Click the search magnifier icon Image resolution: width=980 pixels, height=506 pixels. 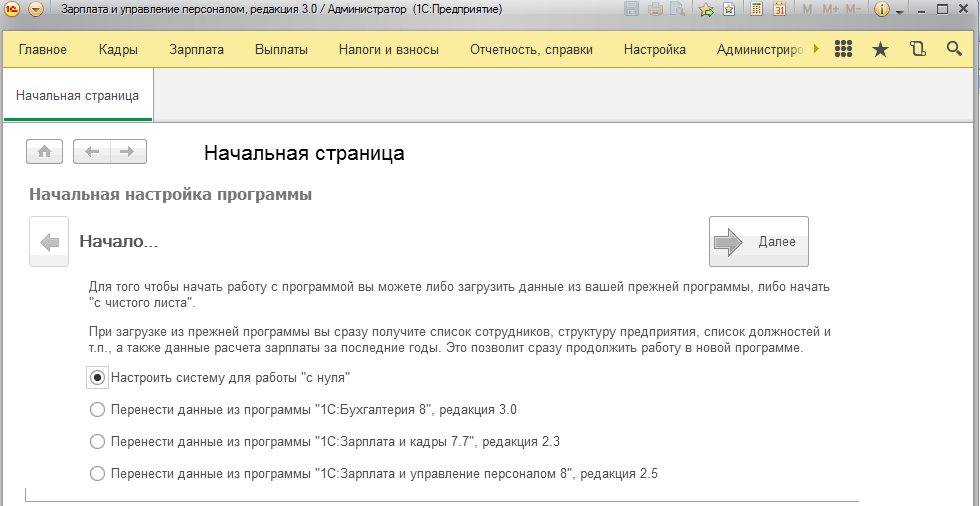954,49
